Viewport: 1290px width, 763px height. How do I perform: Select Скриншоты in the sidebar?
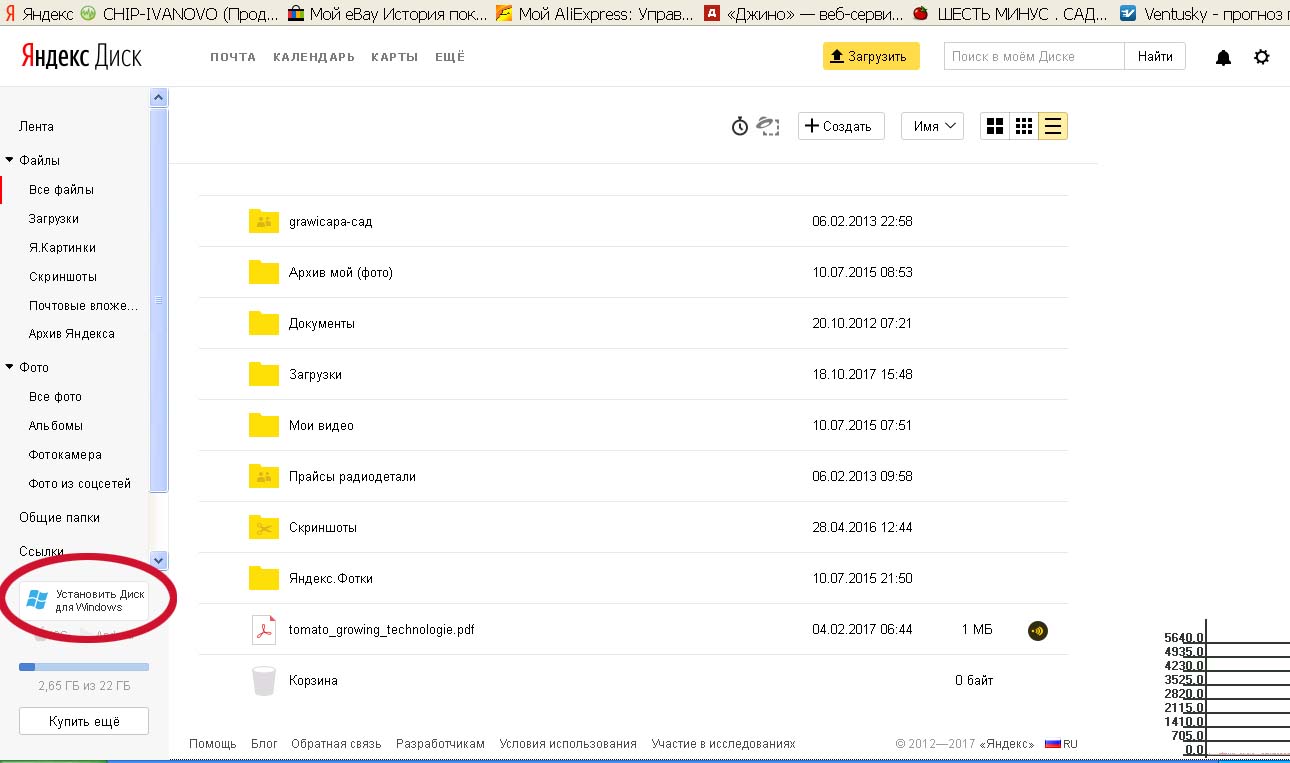pyautogui.click(x=63, y=277)
